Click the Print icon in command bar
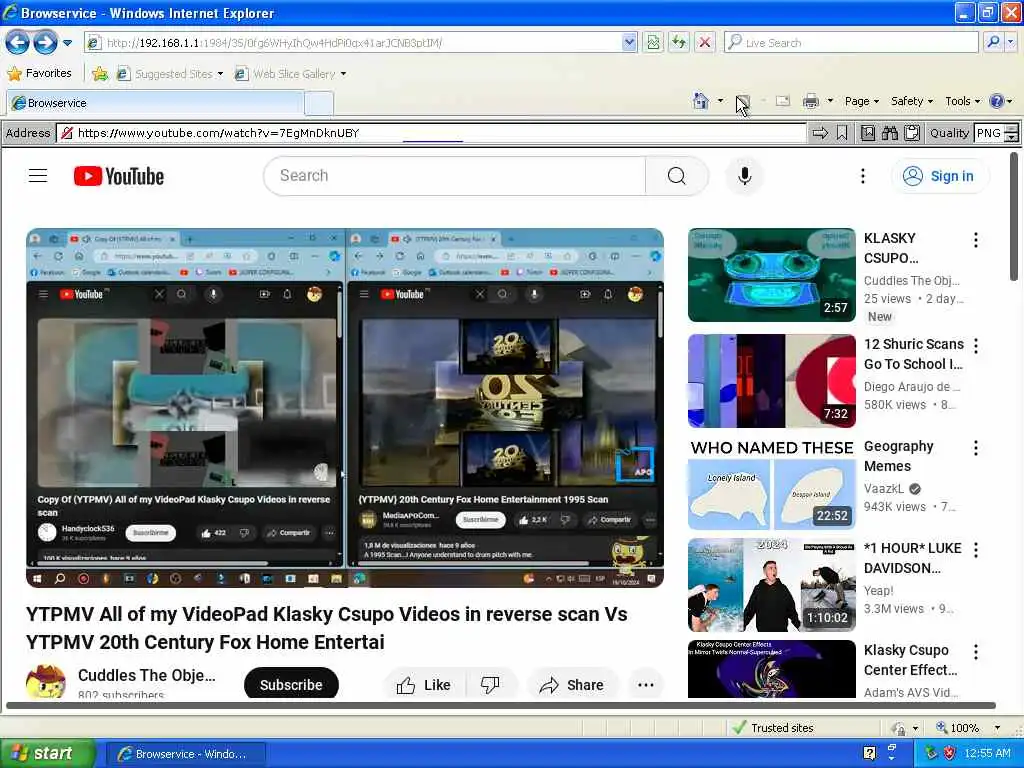This screenshot has width=1024, height=768. tap(810, 101)
